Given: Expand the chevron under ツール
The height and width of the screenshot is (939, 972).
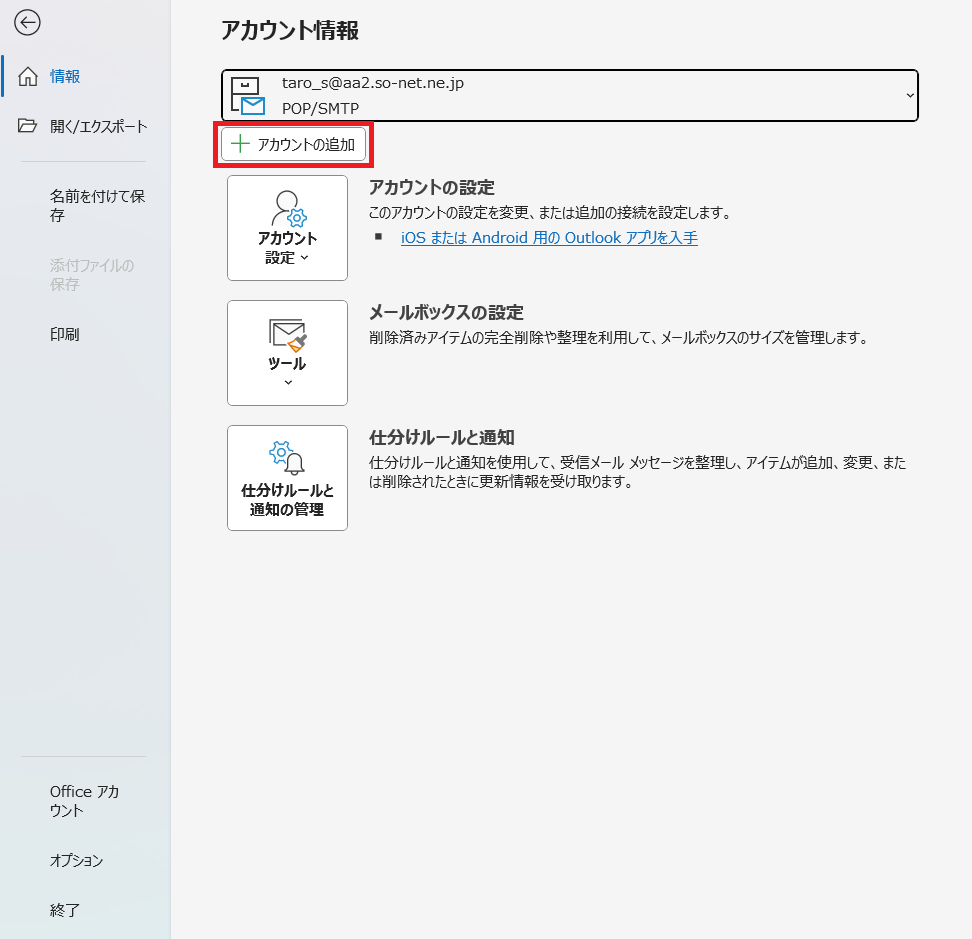Looking at the screenshot, I should tap(288, 383).
